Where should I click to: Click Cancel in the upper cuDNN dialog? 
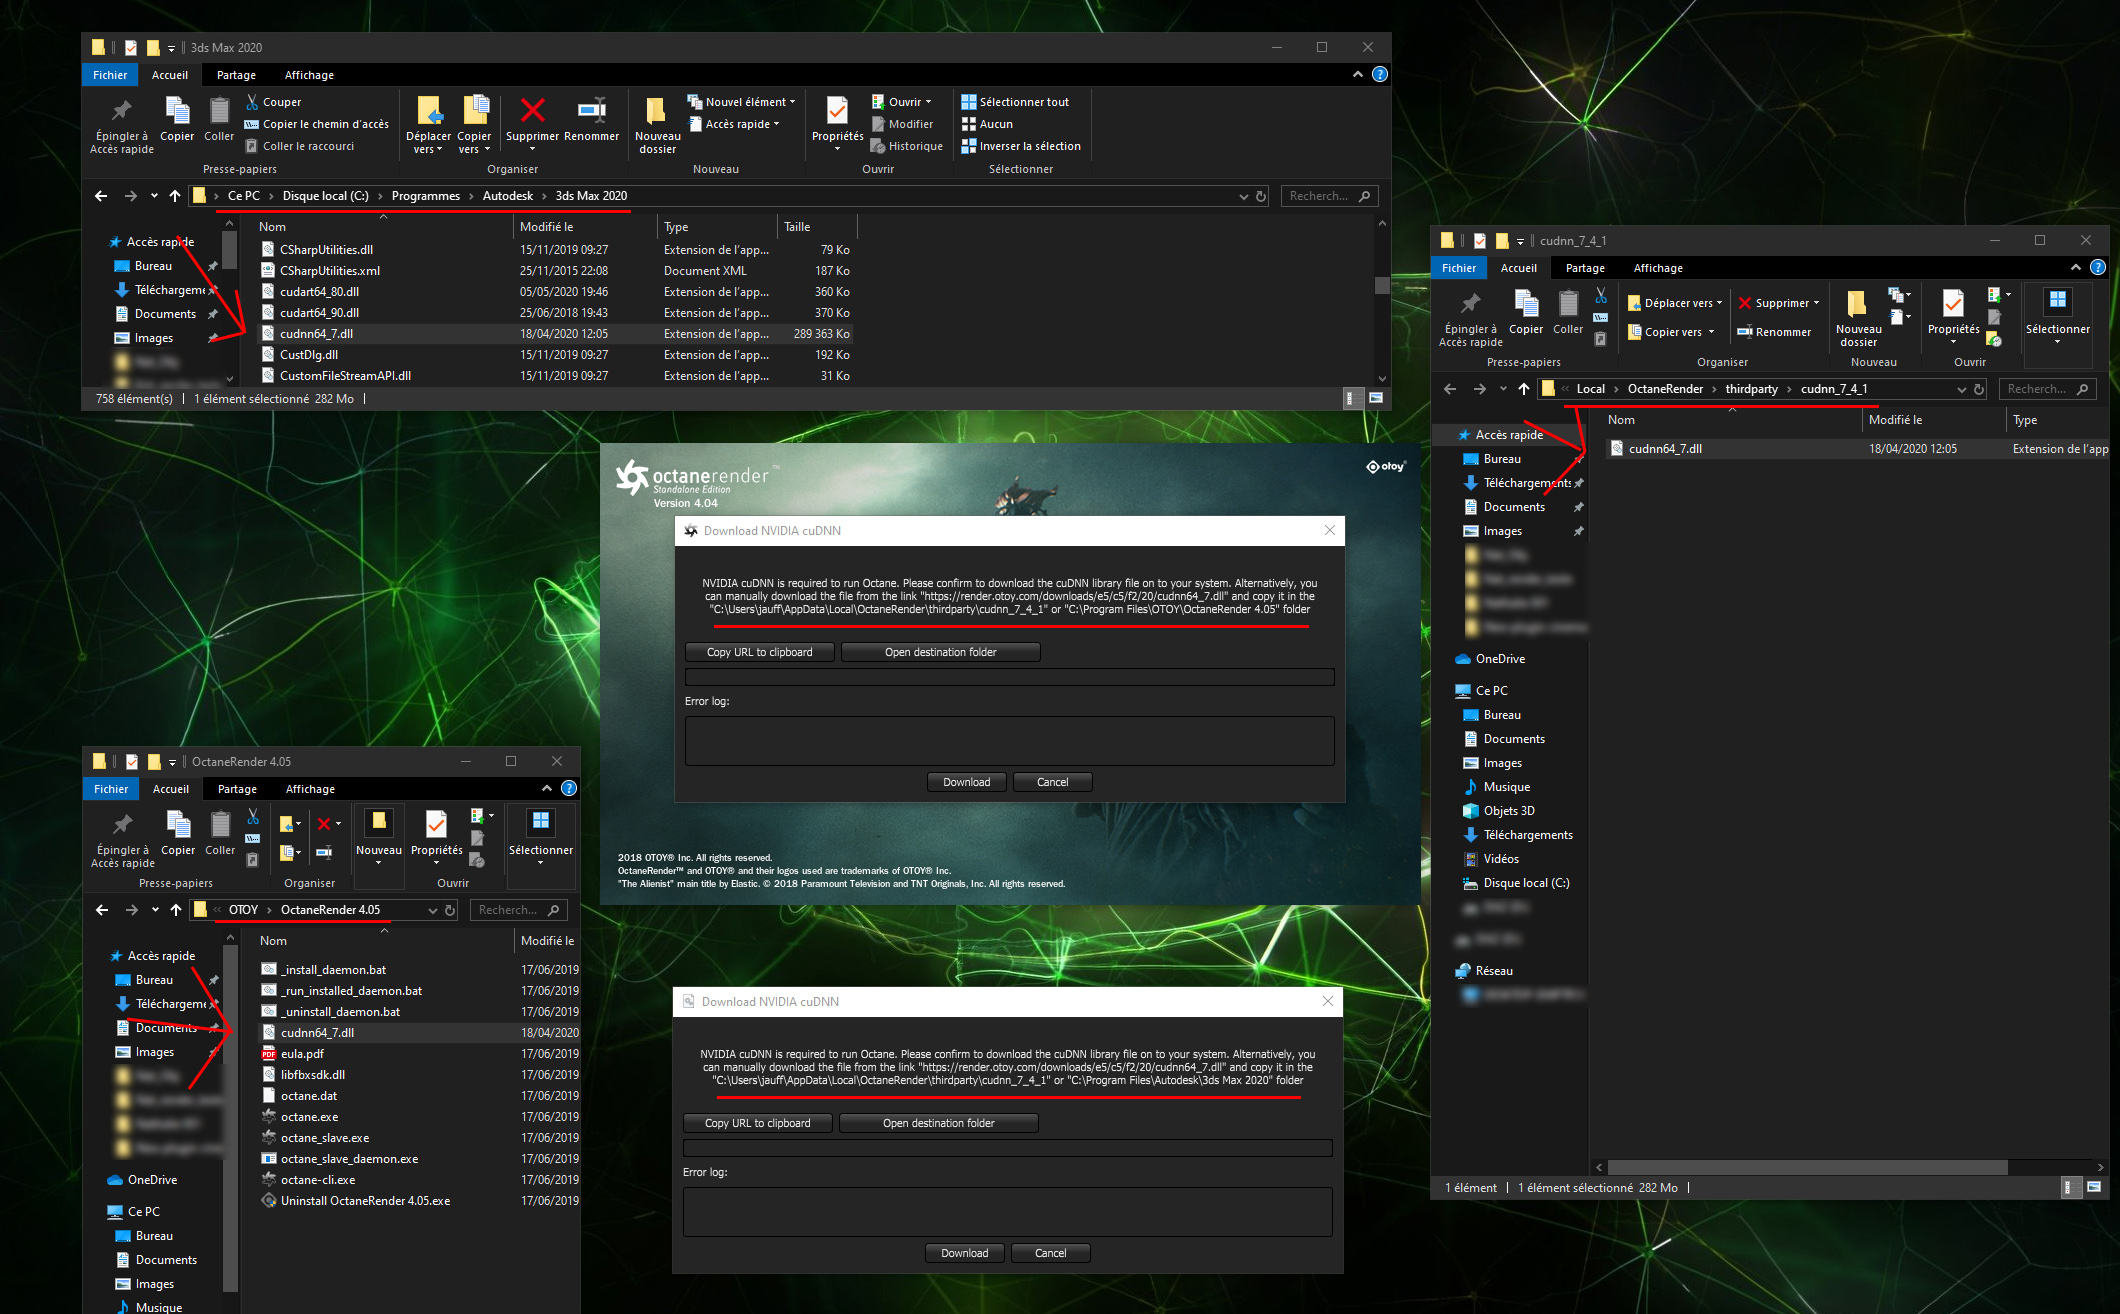[x=1052, y=782]
